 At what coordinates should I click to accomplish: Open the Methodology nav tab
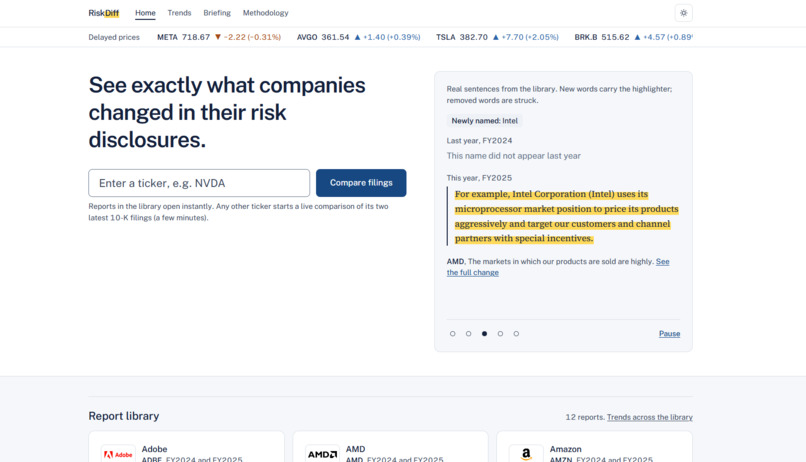tap(265, 13)
